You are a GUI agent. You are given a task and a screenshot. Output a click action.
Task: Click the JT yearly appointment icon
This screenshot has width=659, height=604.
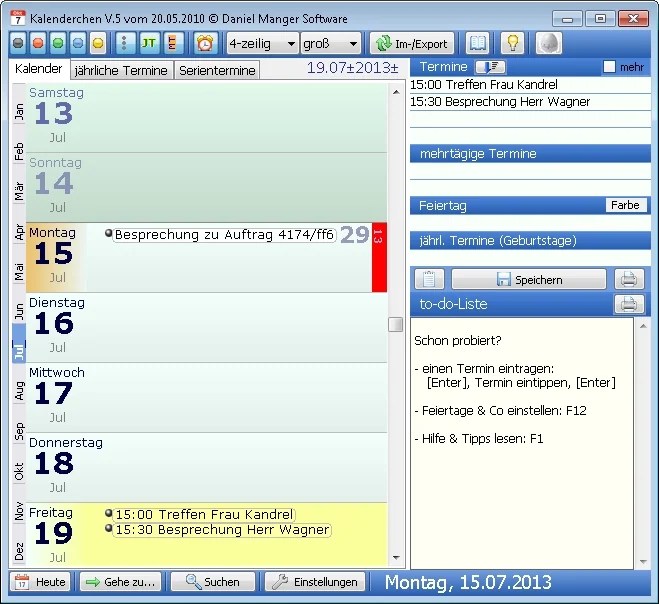148,43
